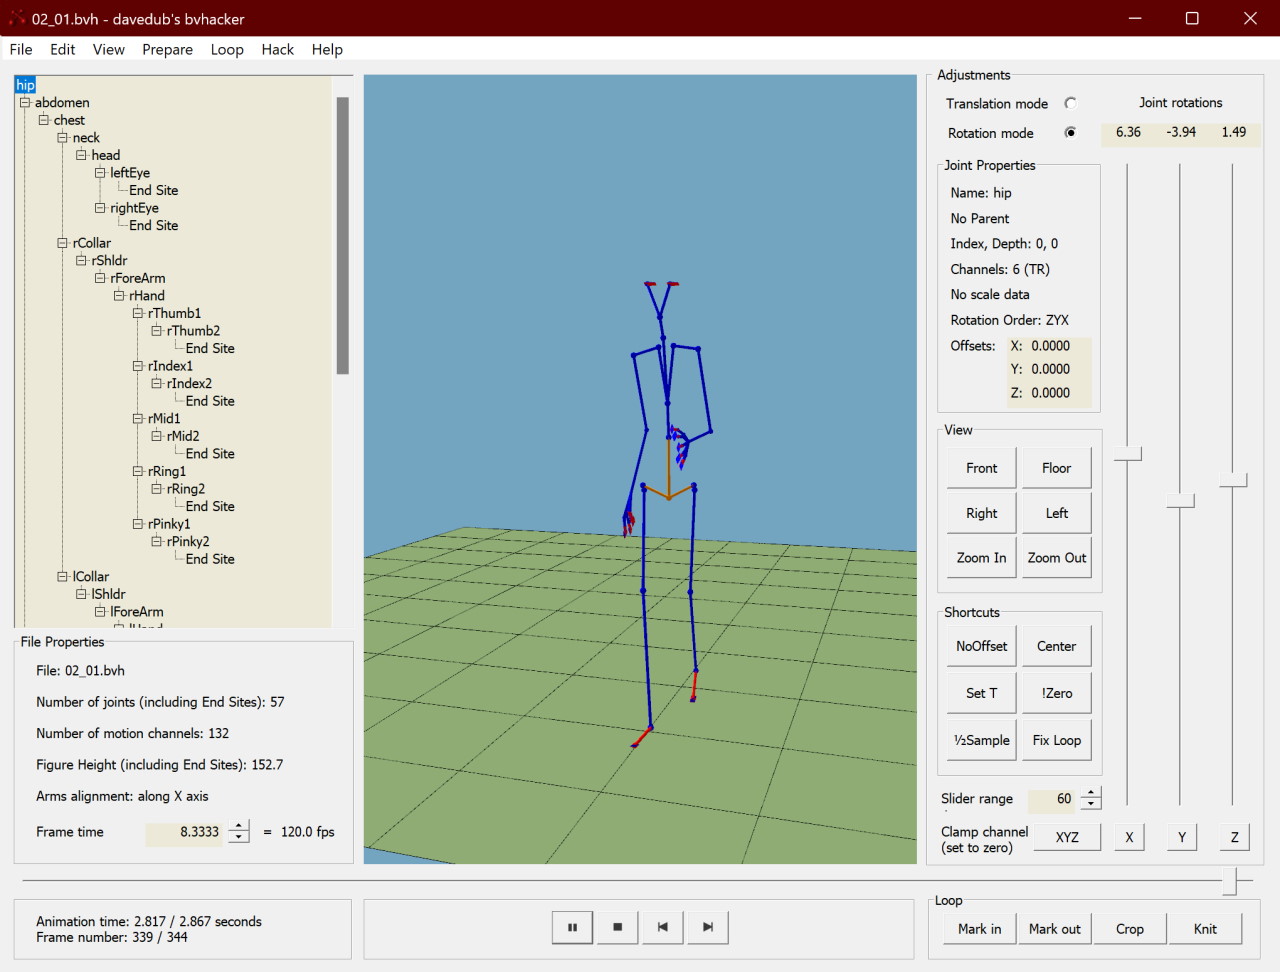Click the bvhacker app icon in title bar

[x=16, y=18]
